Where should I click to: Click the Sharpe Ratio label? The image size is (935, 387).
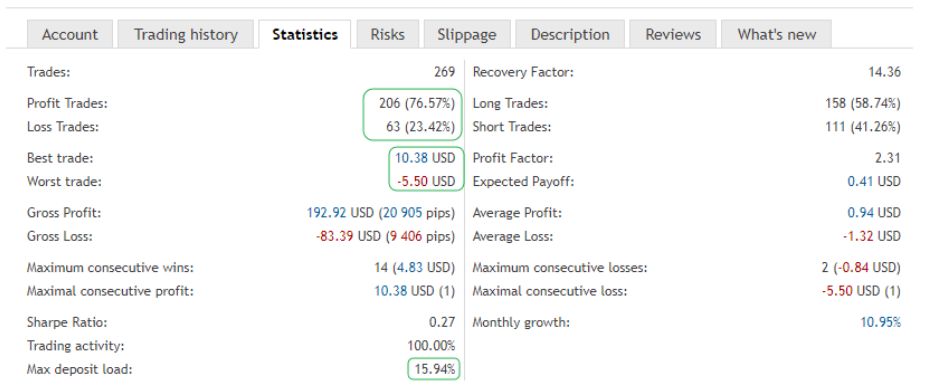67,323
